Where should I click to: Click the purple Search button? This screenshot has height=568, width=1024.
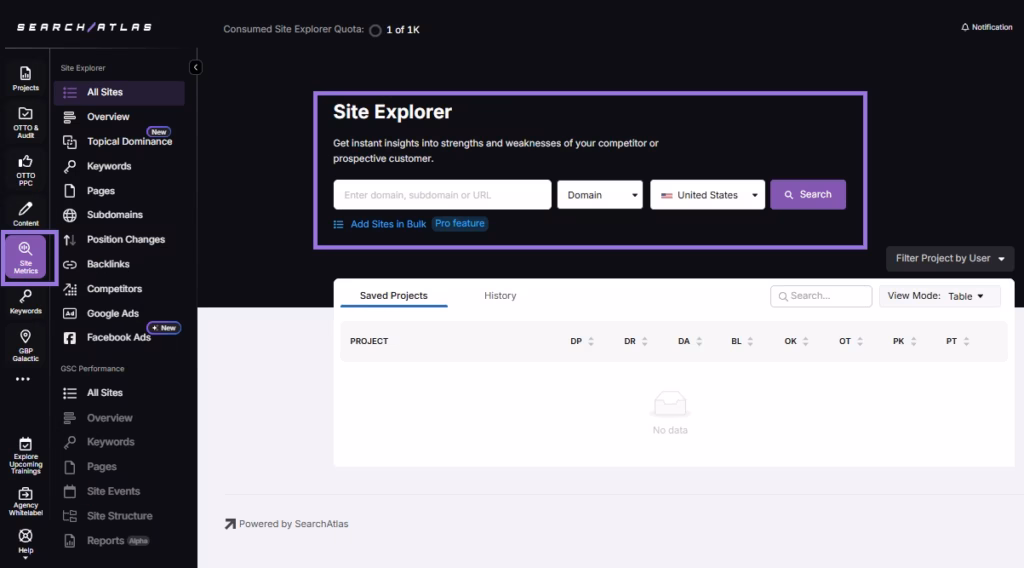coord(808,195)
